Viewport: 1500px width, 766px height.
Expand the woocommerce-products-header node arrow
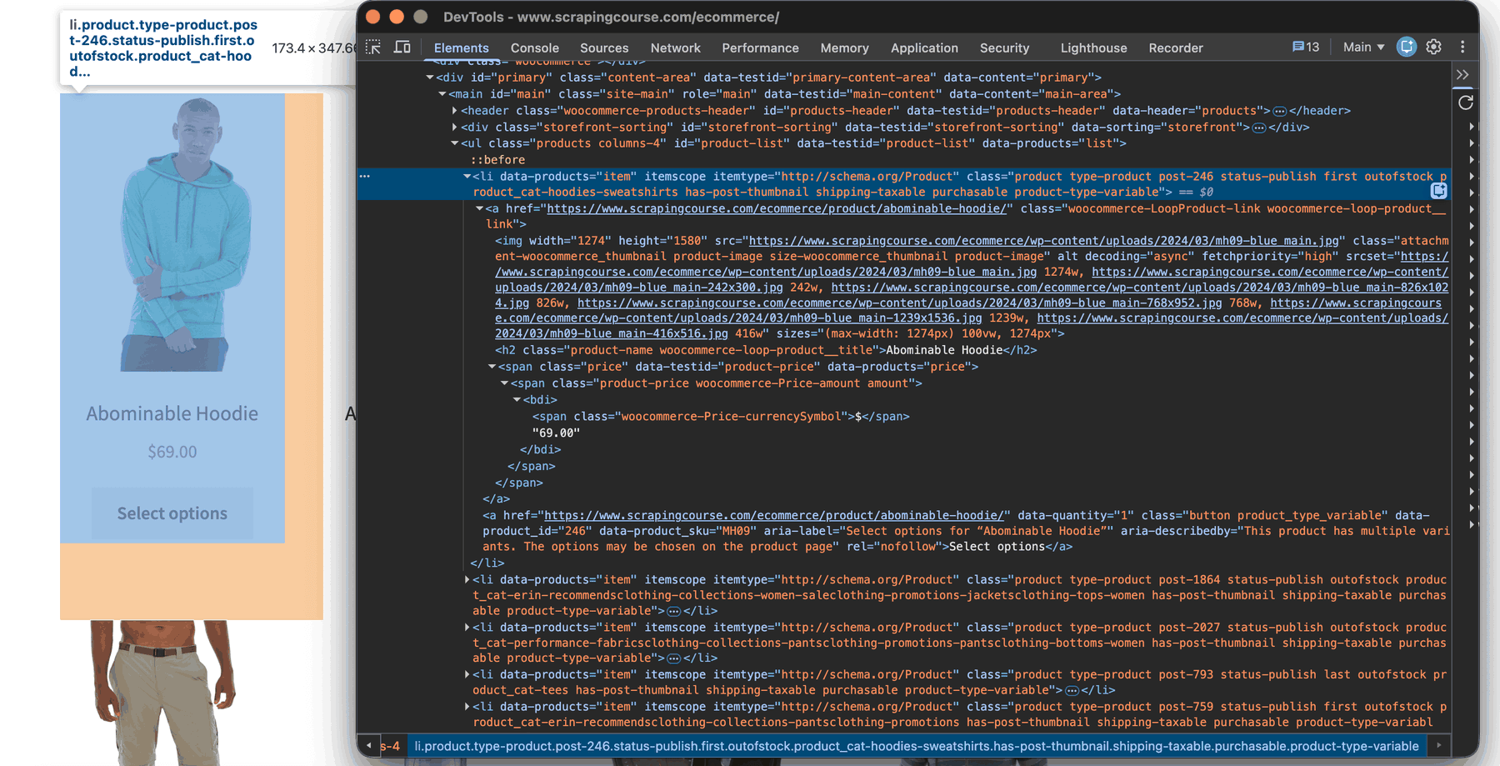[x=454, y=111]
